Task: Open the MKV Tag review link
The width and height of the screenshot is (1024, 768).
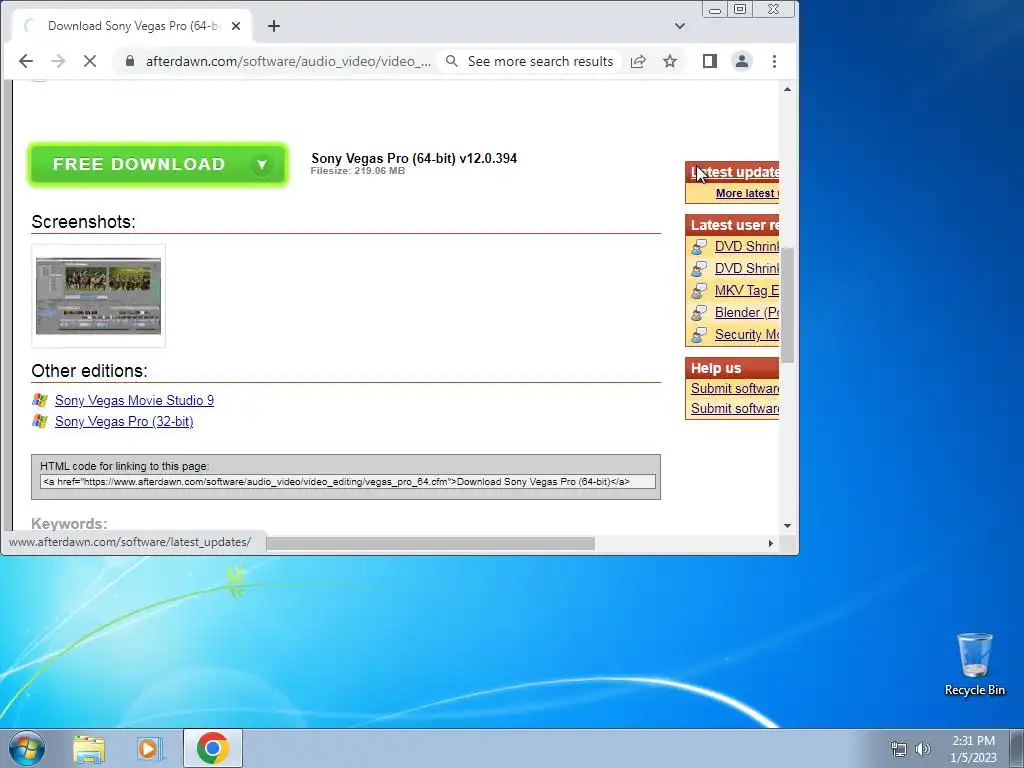Action: click(746, 291)
